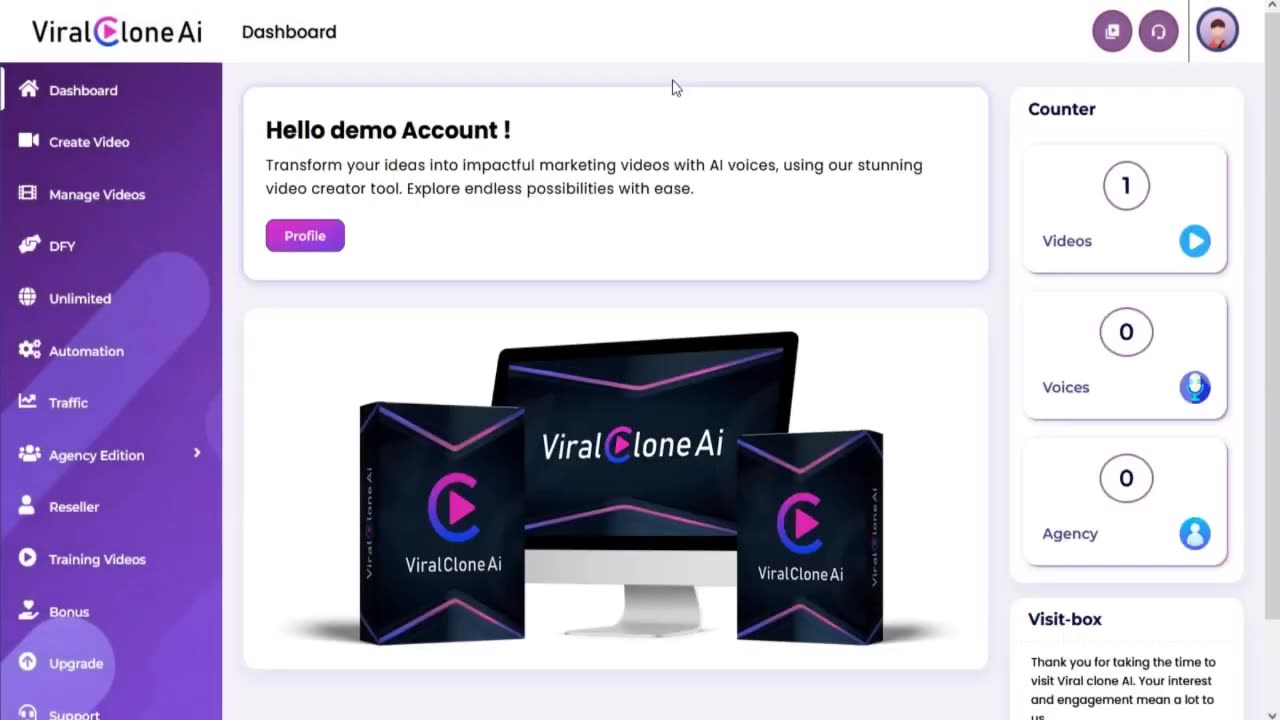Screen dimensions: 1280x720
Task: Open the headset support icon in header
Action: (1158, 31)
